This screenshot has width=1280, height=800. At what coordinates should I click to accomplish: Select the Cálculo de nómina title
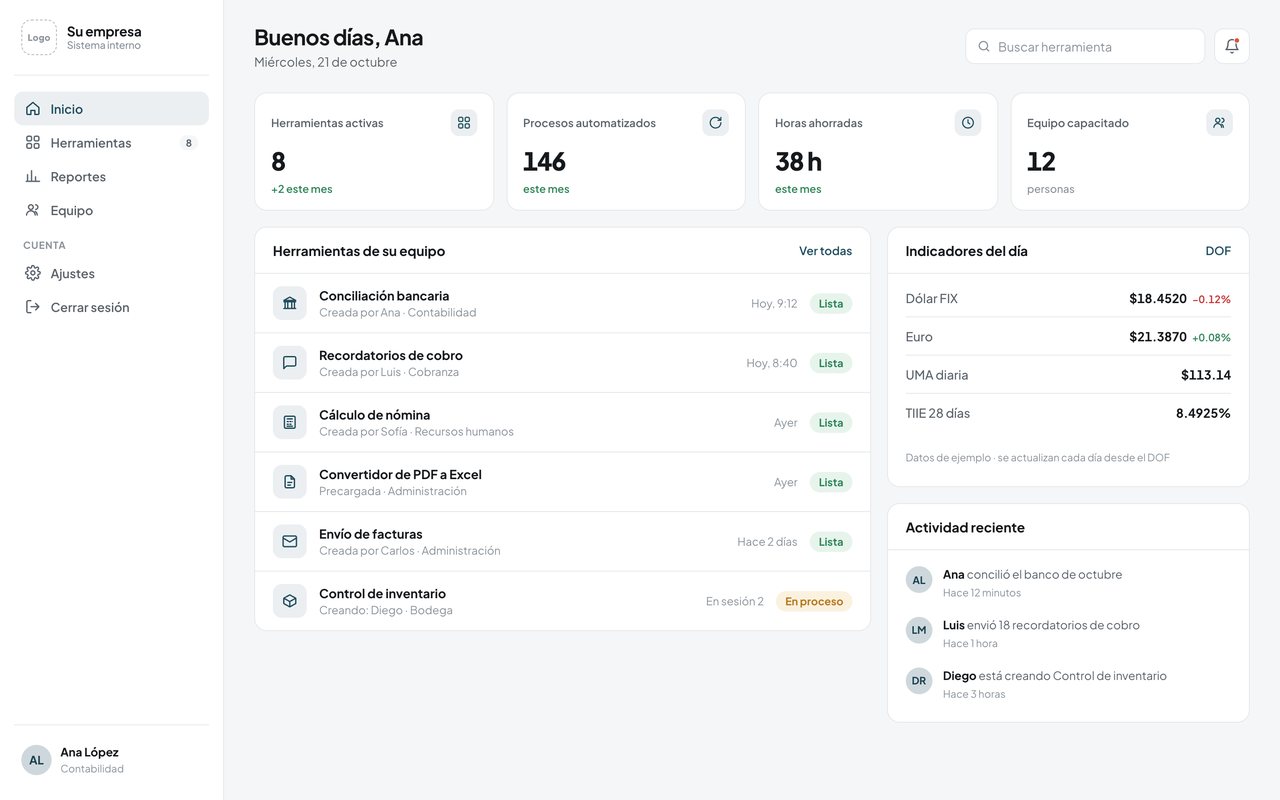pyautogui.click(x=375, y=415)
